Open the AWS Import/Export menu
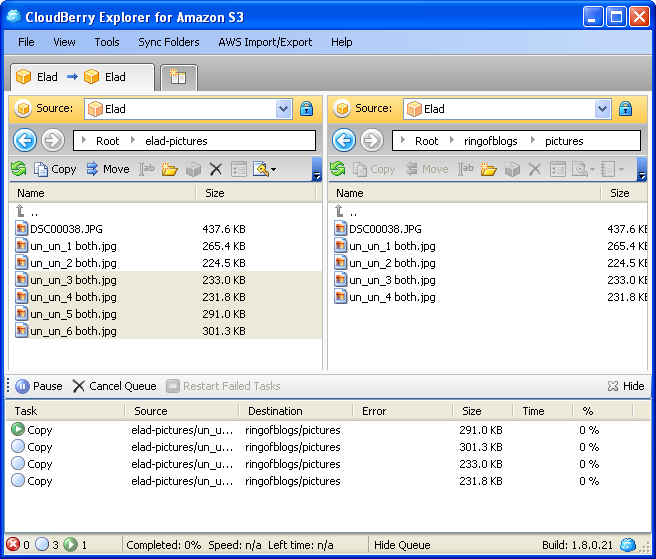 [x=265, y=42]
